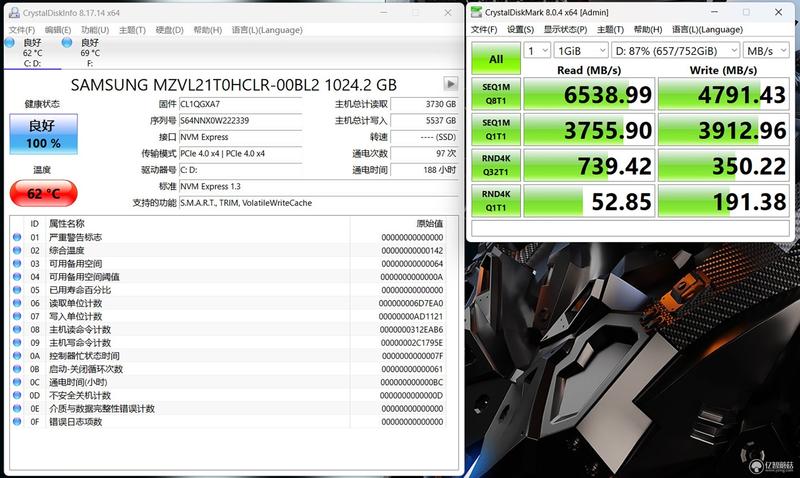The width and height of the screenshot is (800, 478).
Task: Click the red 62 °C temperature button
Action: click(x=43, y=193)
